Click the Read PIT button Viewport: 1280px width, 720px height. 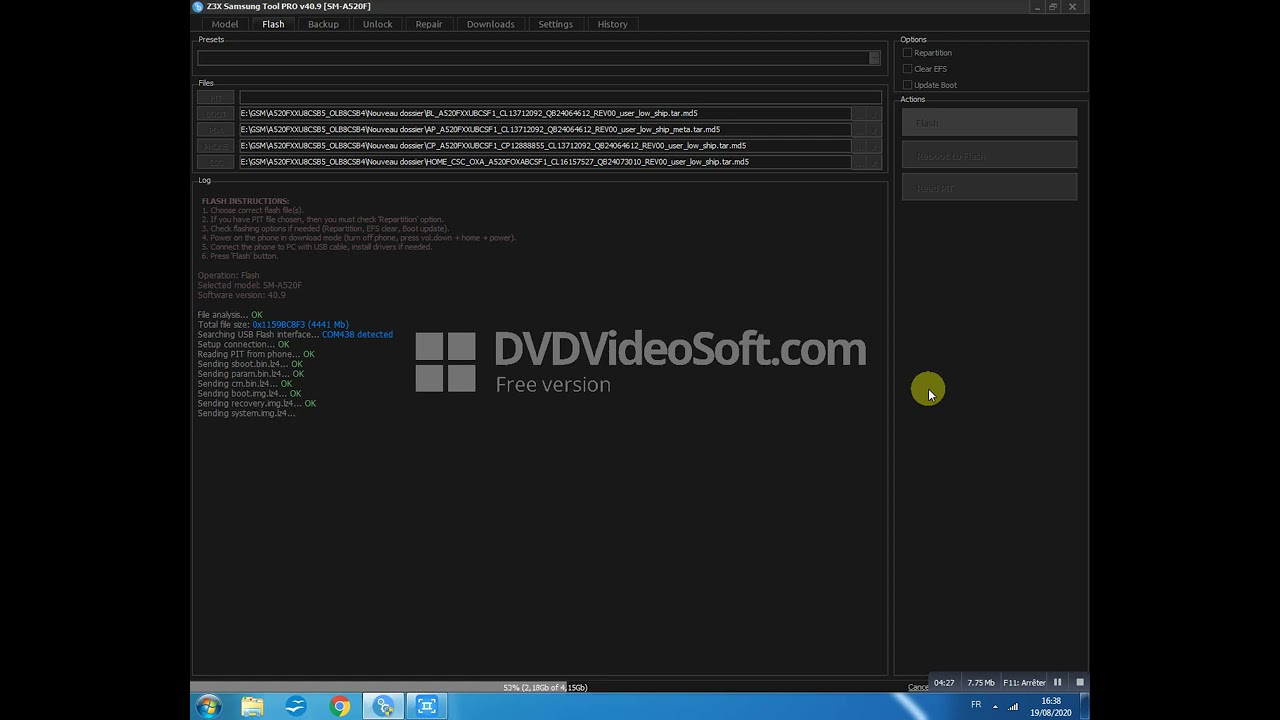[989, 188]
